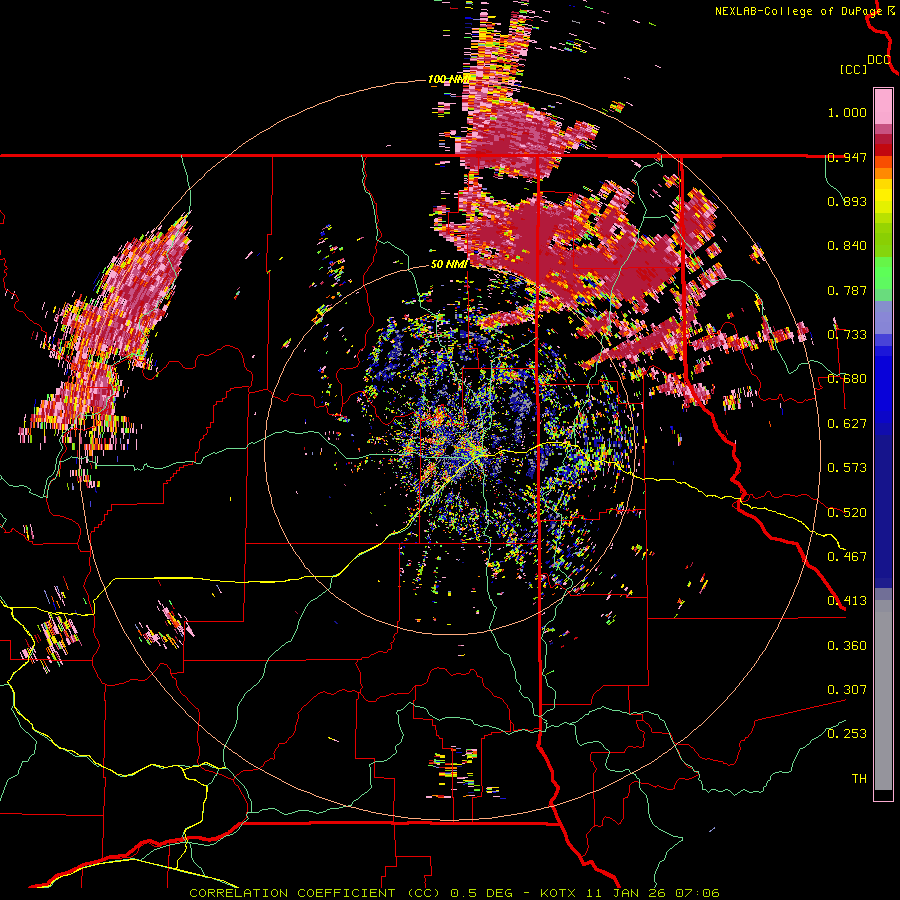This screenshot has height=900, width=900.
Task: Click the 0.893 value on the color scale
Action: tap(847, 201)
